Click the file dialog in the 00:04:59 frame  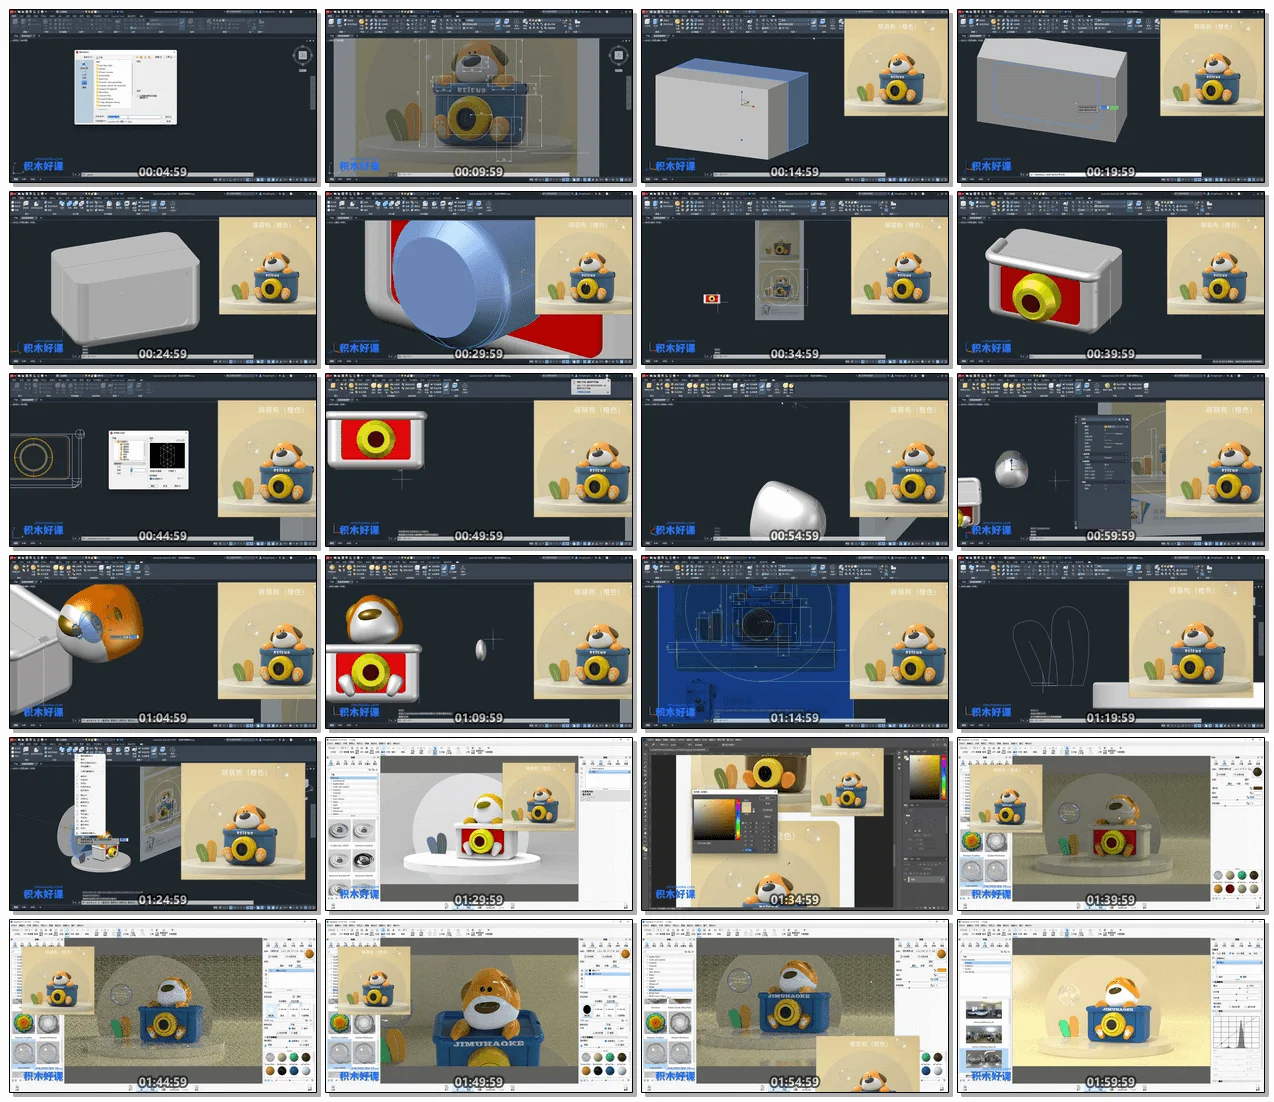pos(126,87)
